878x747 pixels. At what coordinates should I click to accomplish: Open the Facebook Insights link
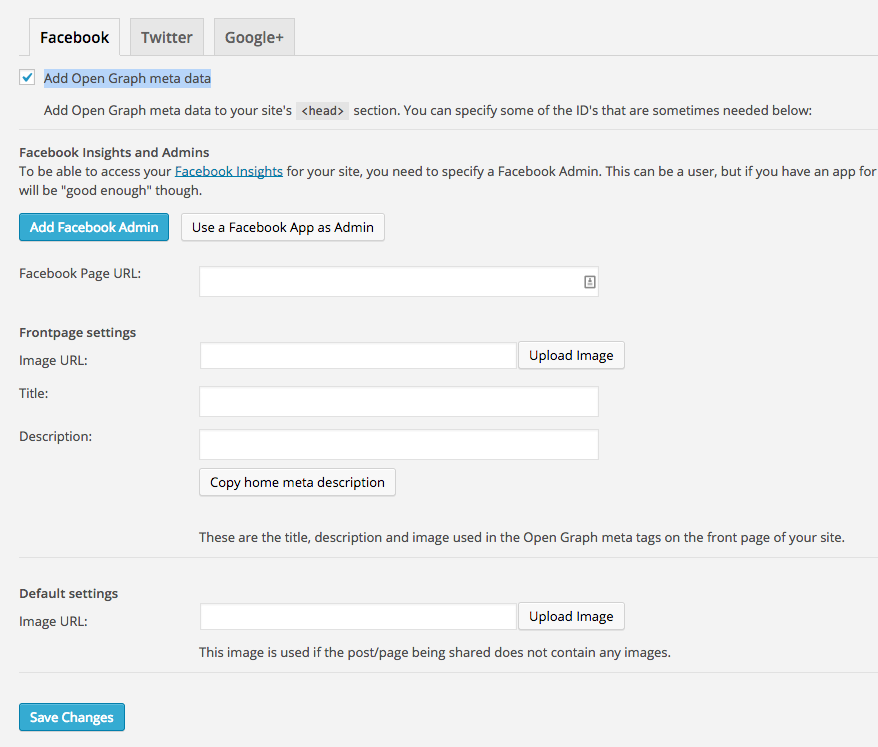click(228, 171)
